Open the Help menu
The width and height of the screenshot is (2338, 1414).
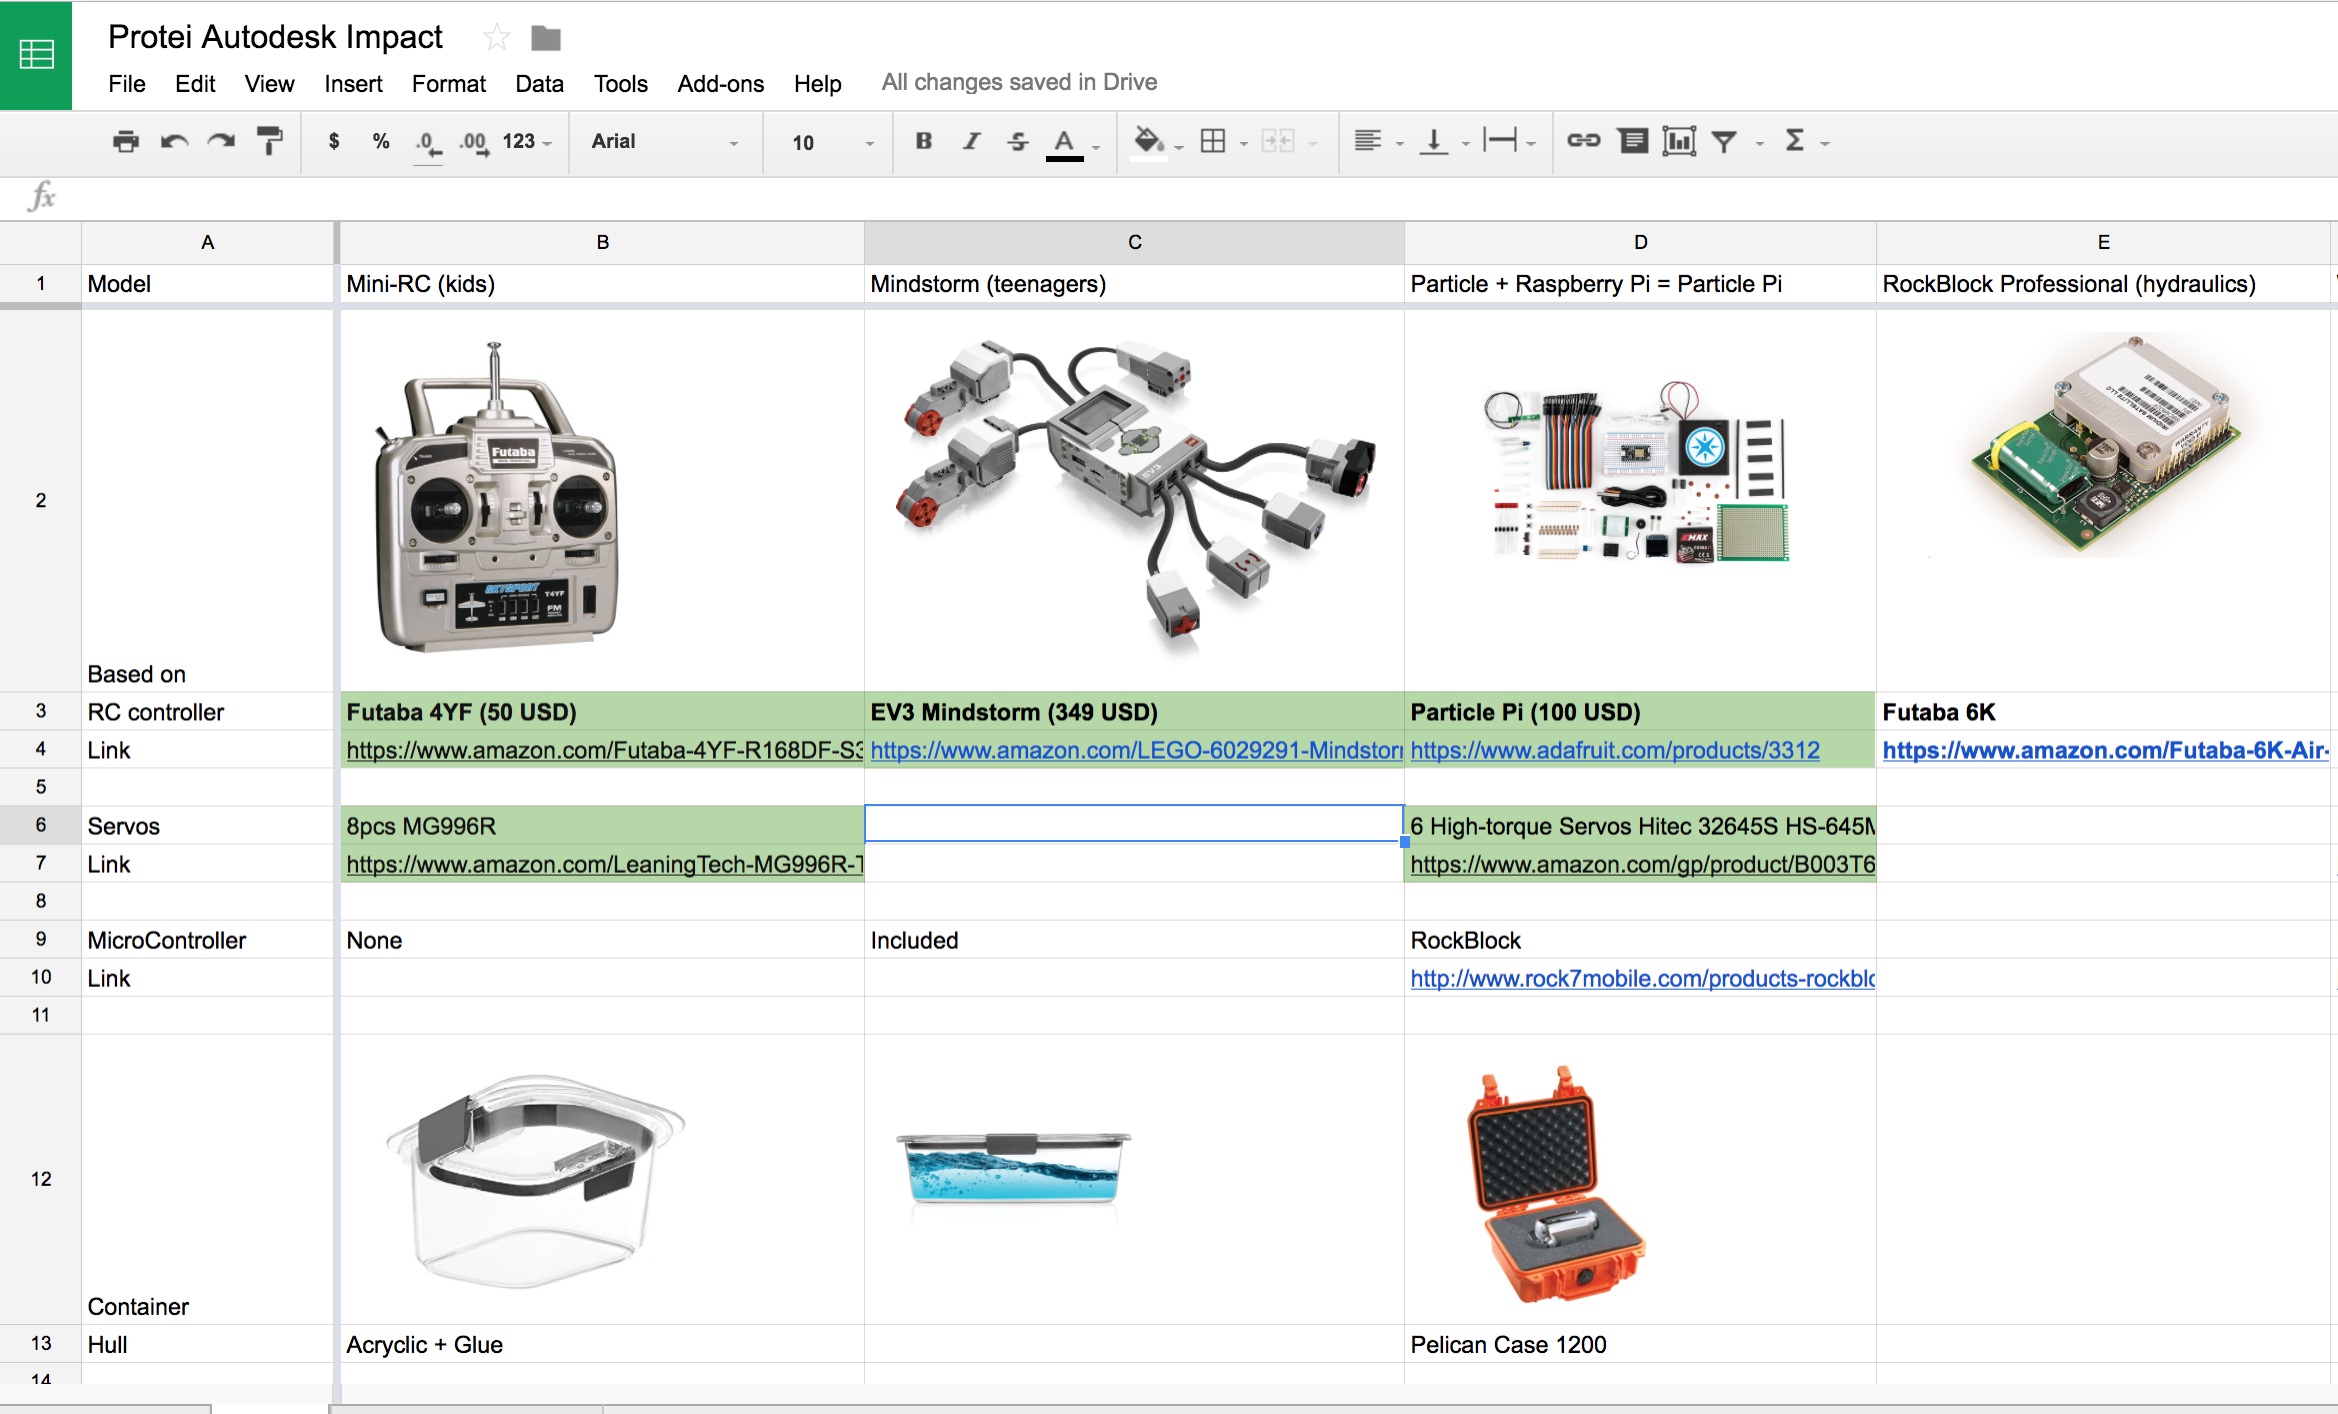(x=817, y=84)
